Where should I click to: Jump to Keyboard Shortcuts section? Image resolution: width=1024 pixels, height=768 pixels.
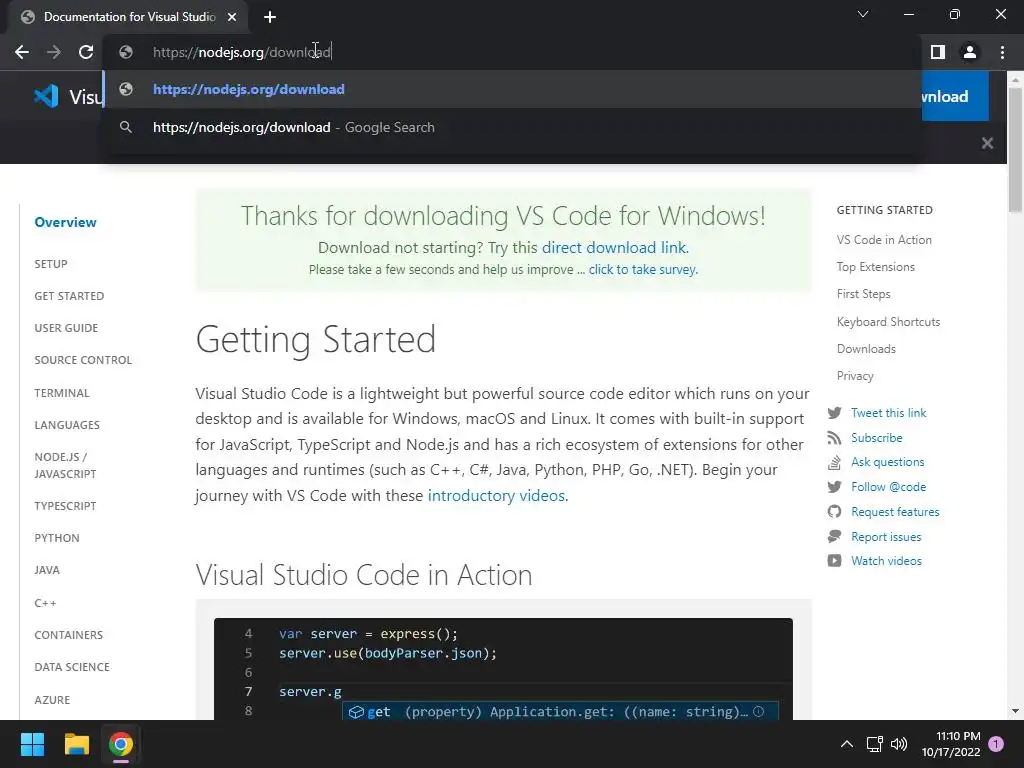pyautogui.click(x=888, y=322)
